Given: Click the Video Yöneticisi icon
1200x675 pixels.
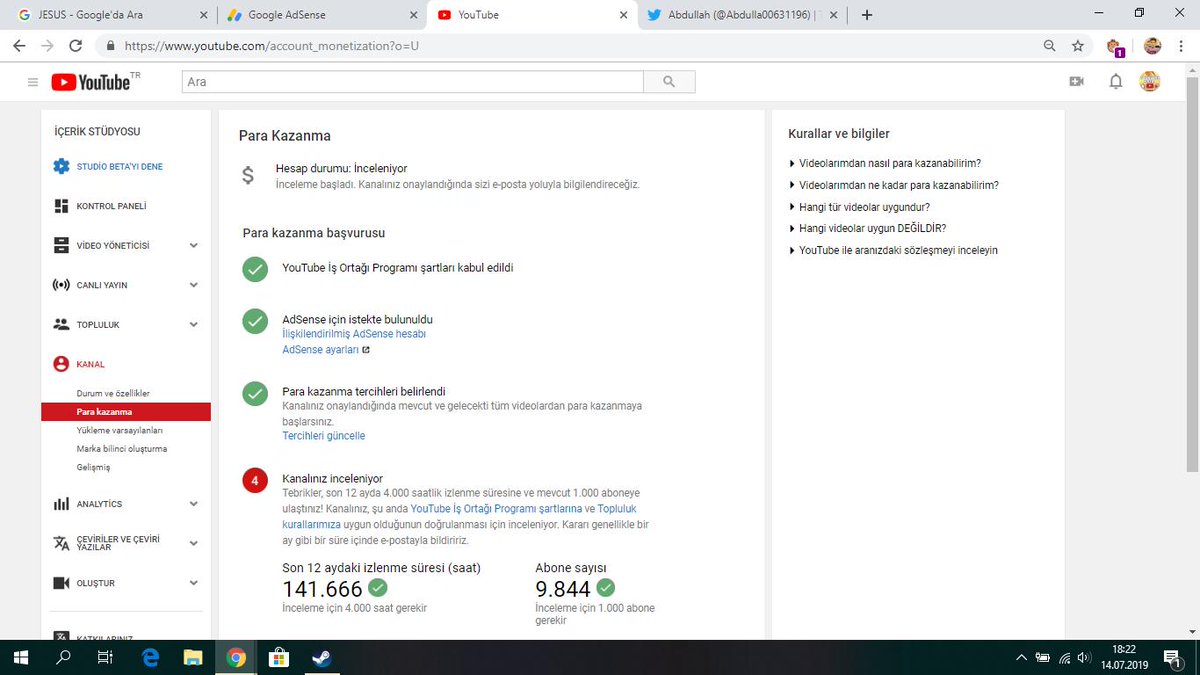Looking at the screenshot, I should coord(61,245).
